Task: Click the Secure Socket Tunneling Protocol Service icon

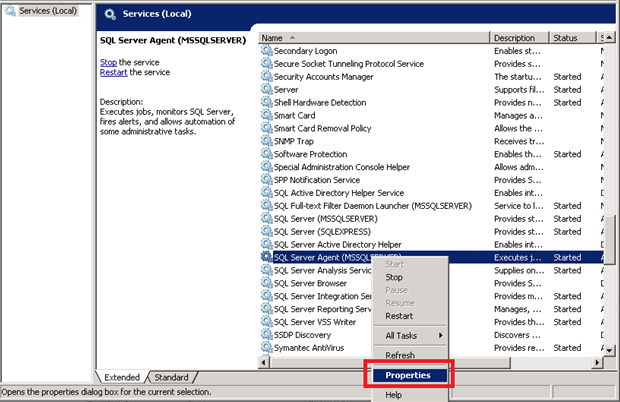Action: (x=267, y=63)
